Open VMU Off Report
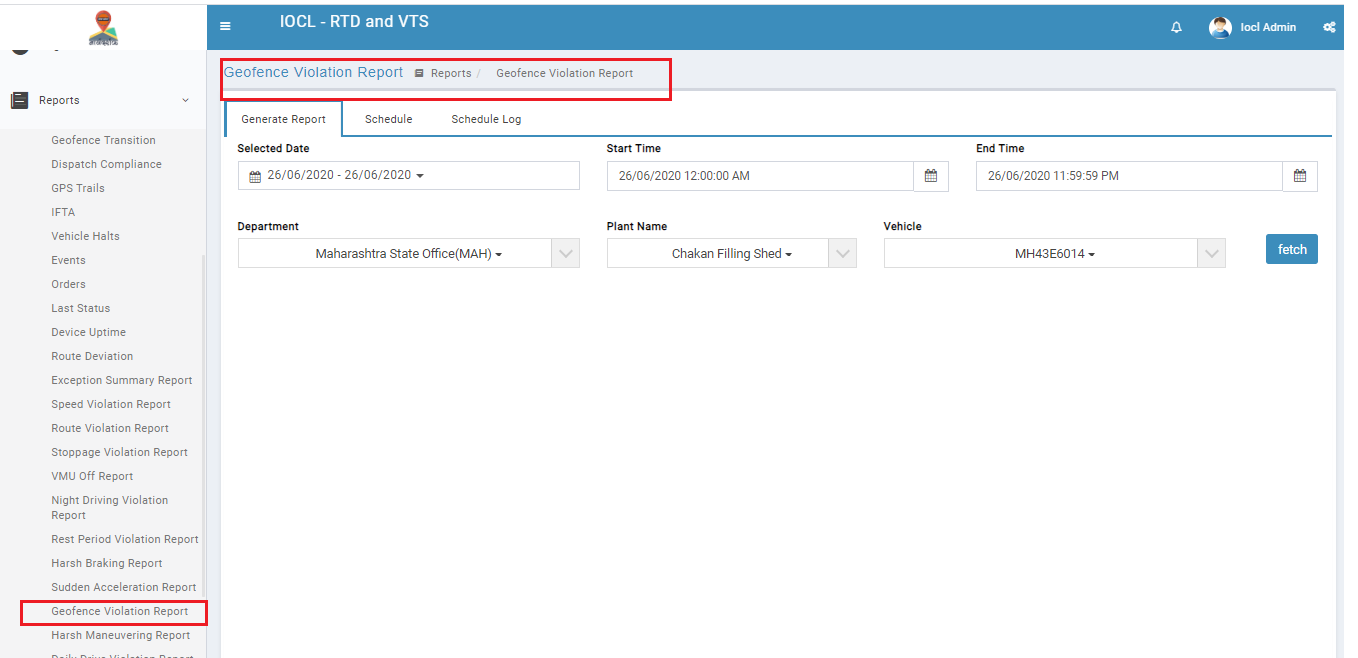Screen dimensions: 1358x658 pyautogui.click(x=92, y=476)
